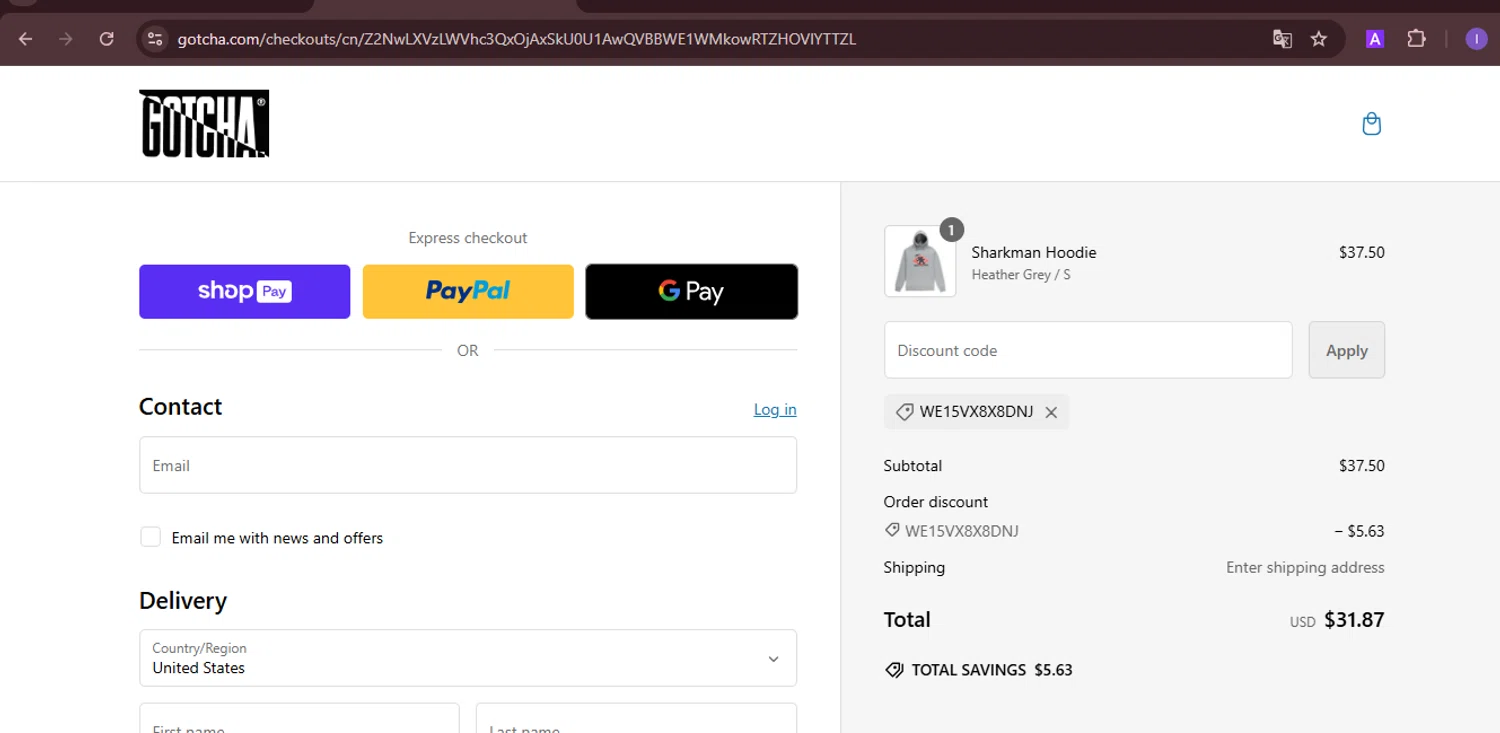Pay with Shop Pay
Image resolution: width=1500 pixels, height=733 pixels.
(245, 292)
